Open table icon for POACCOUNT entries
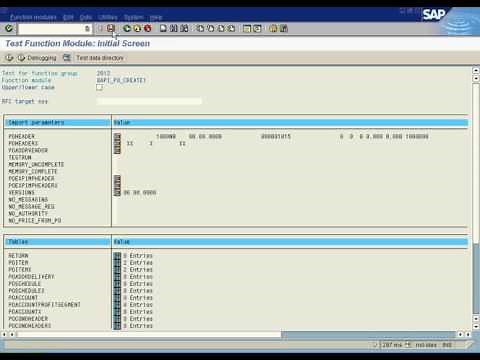Screen dimensions: 480x360 117,298
